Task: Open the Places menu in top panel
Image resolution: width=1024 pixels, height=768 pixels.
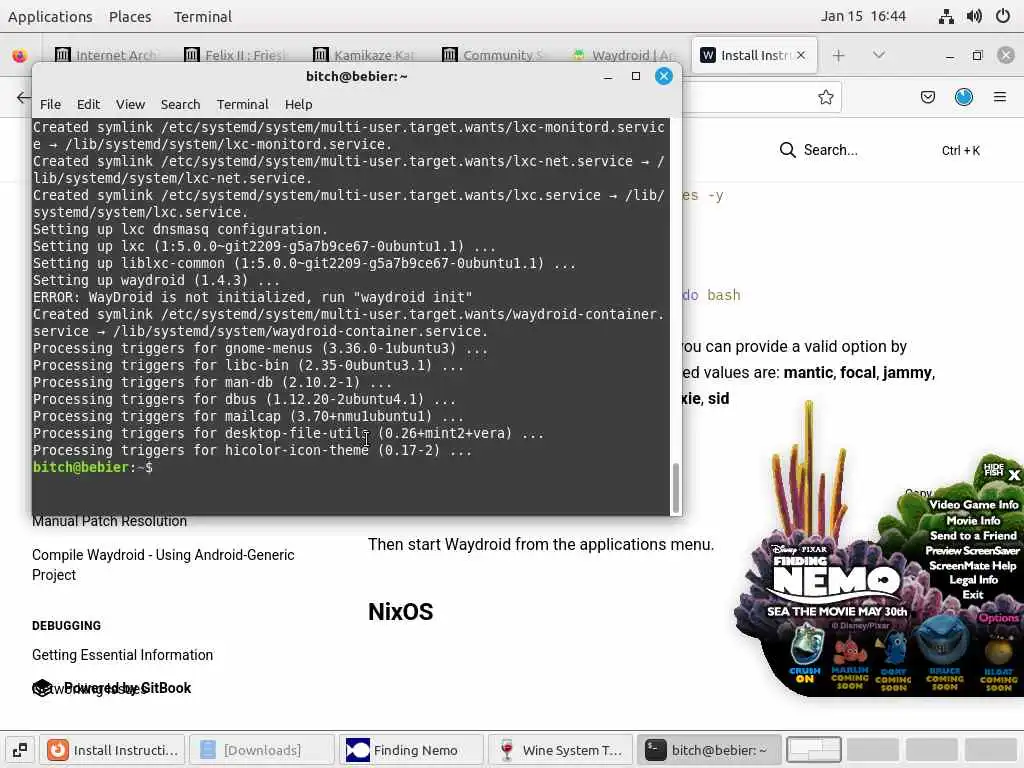Action: (130, 16)
